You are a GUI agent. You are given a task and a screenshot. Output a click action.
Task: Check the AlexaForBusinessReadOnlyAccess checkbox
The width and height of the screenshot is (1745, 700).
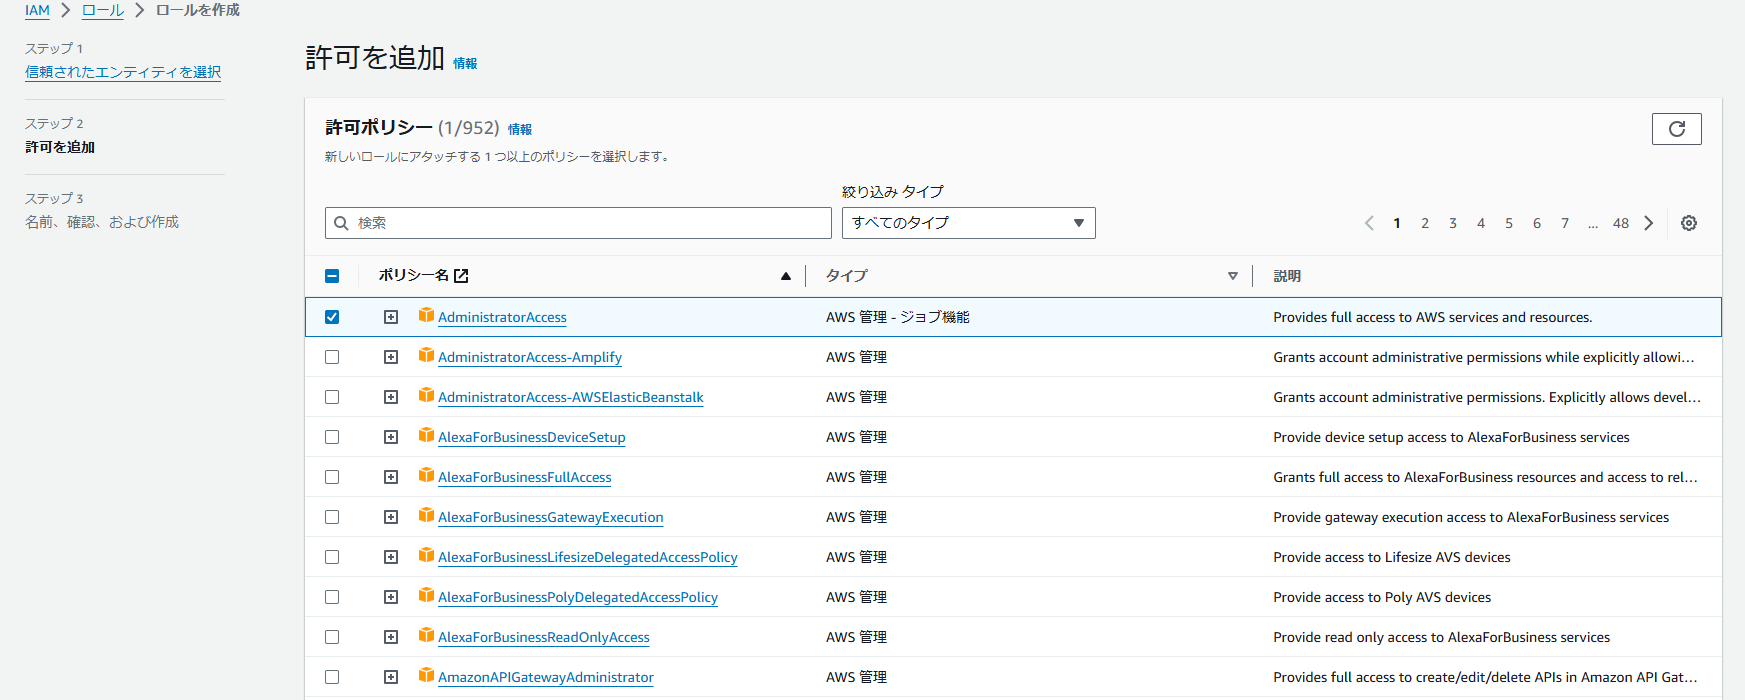click(332, 637)
